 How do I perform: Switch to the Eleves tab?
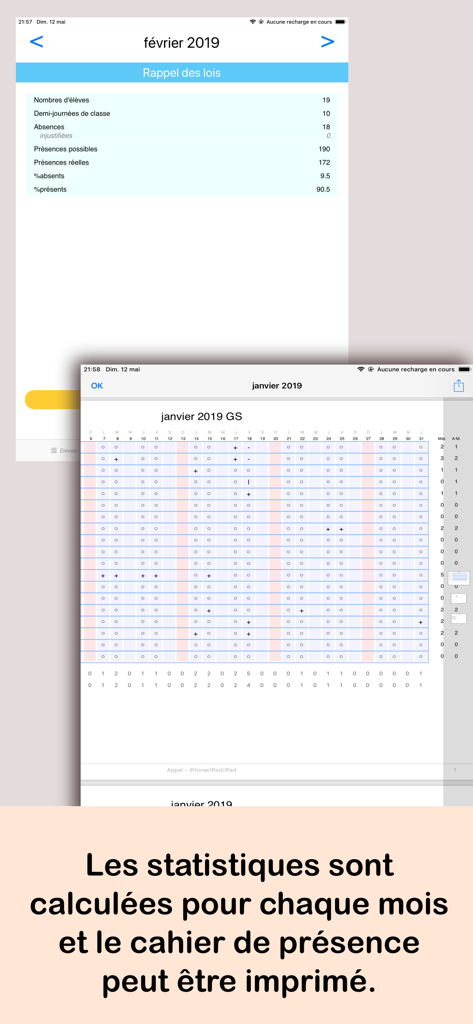pyautogui.click(x=64, y=450)
